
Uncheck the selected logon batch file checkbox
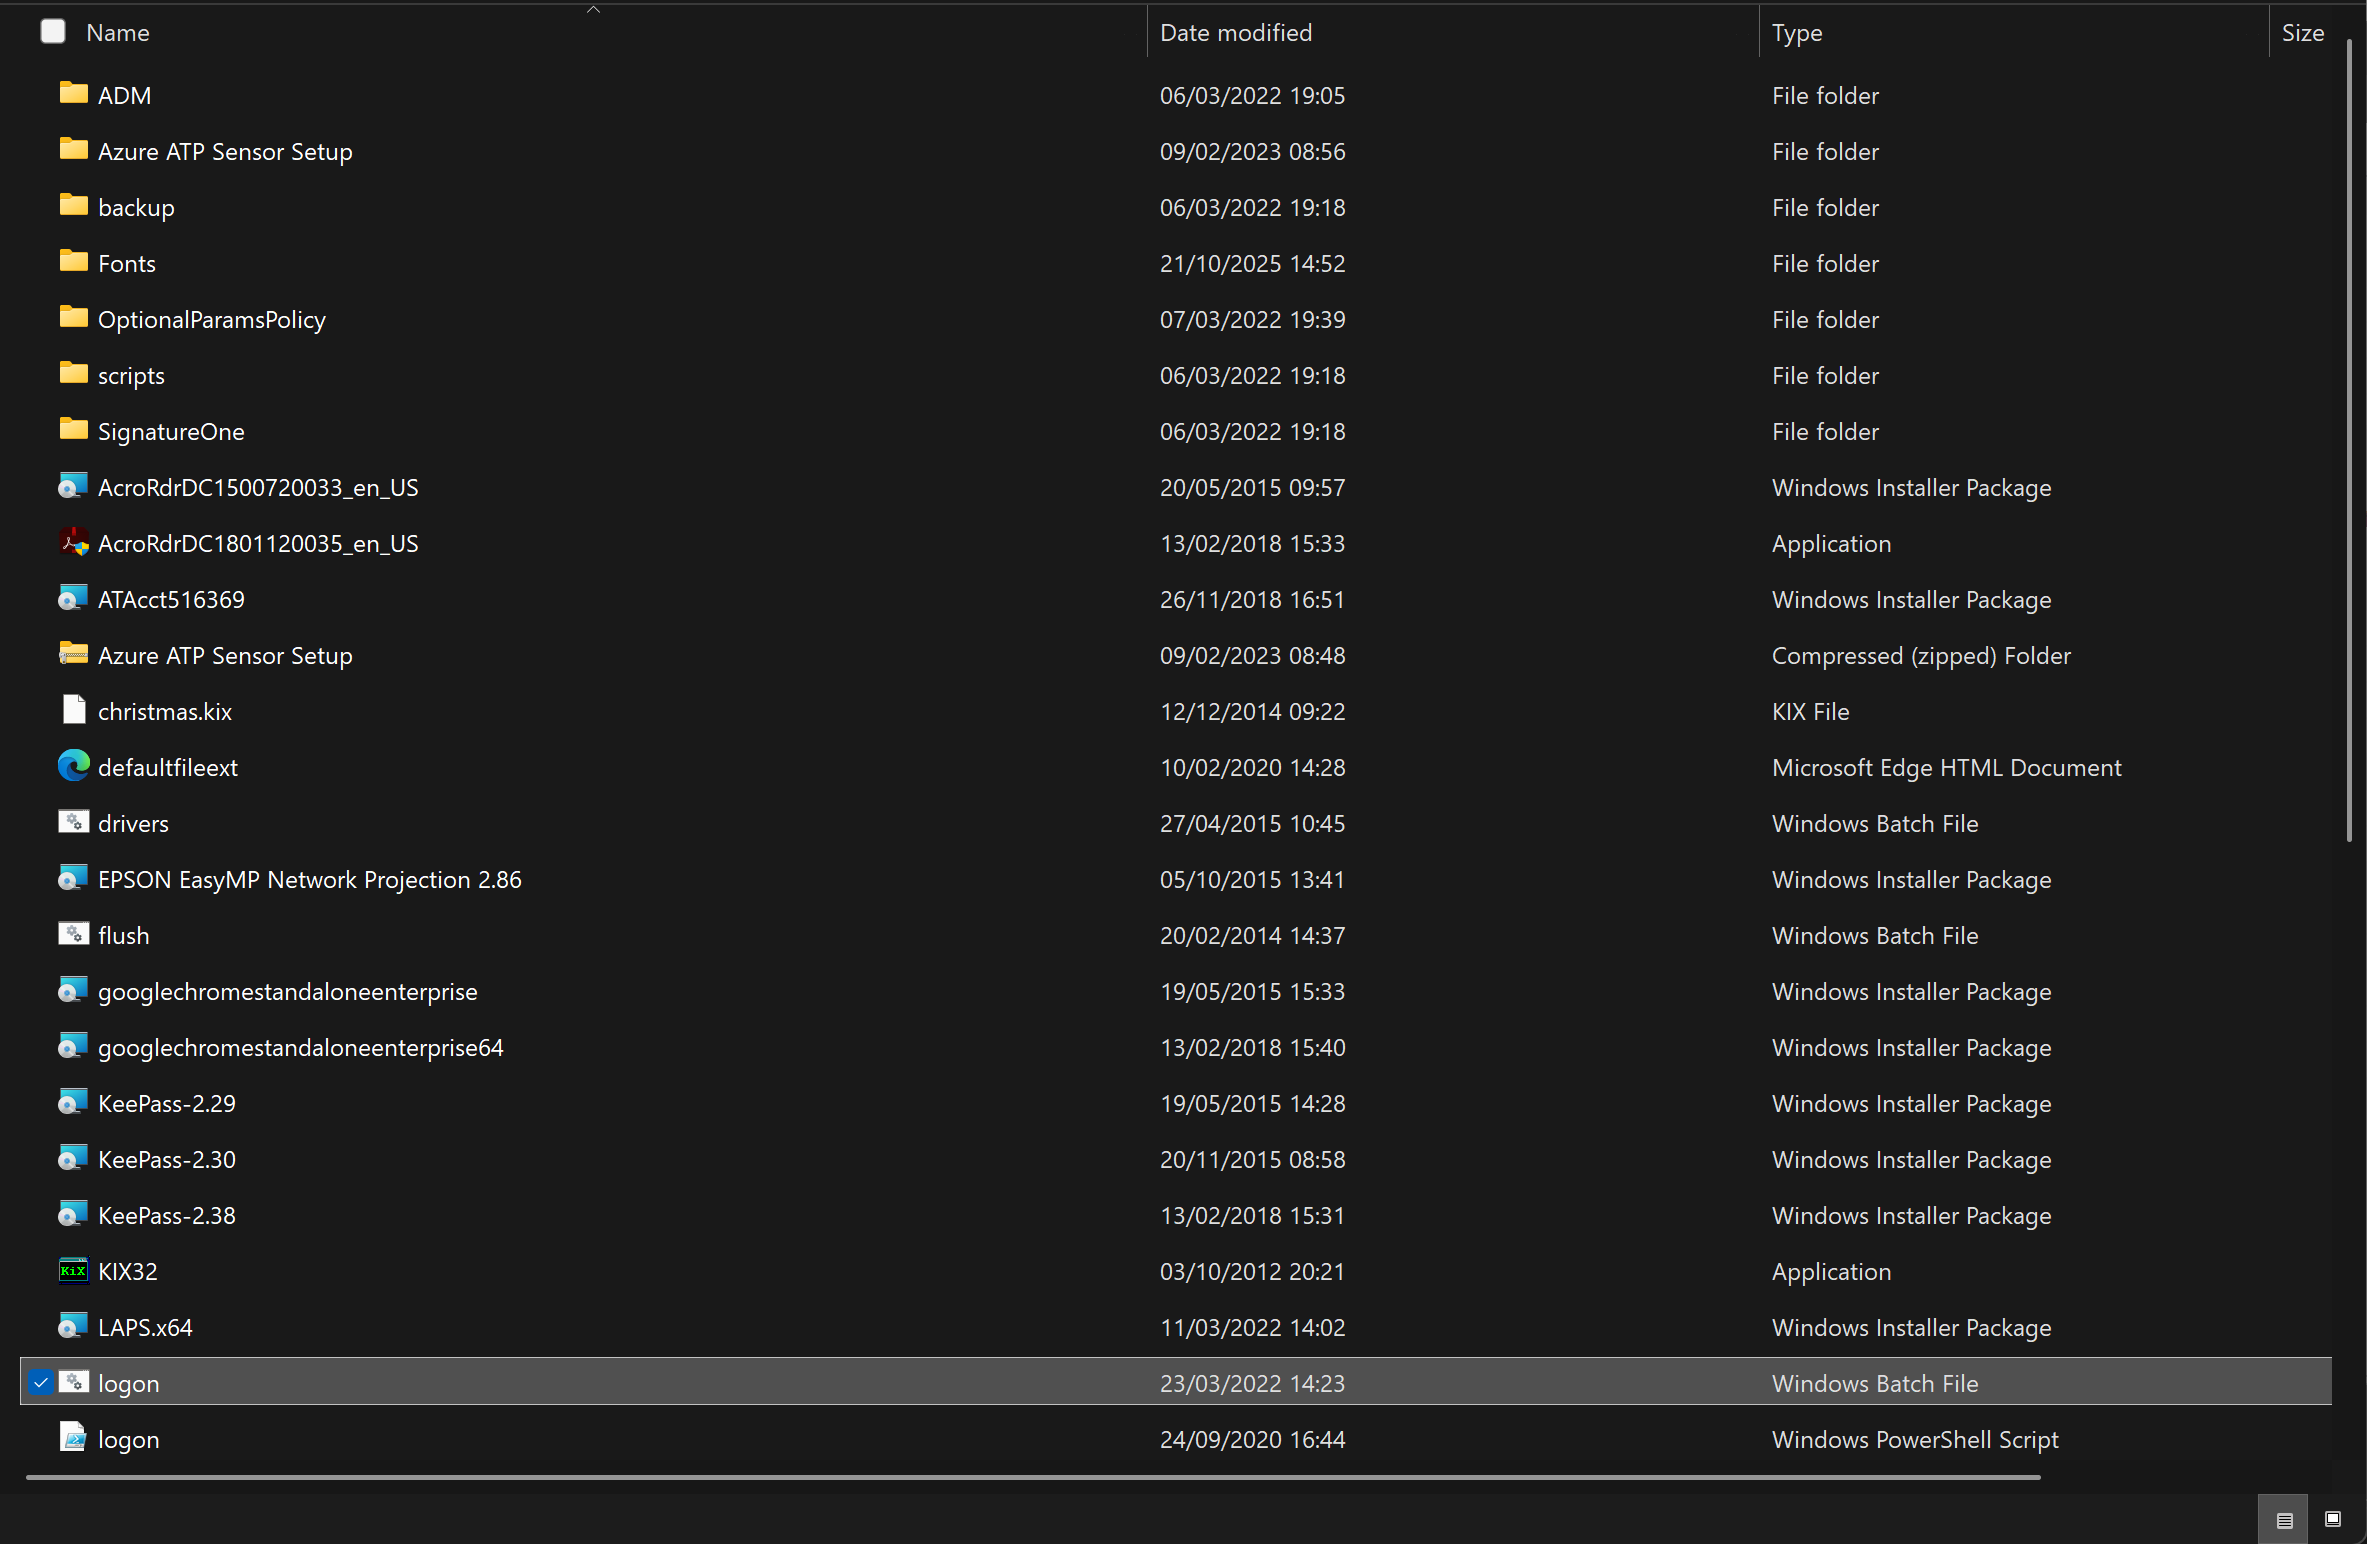coord(40,1383)
